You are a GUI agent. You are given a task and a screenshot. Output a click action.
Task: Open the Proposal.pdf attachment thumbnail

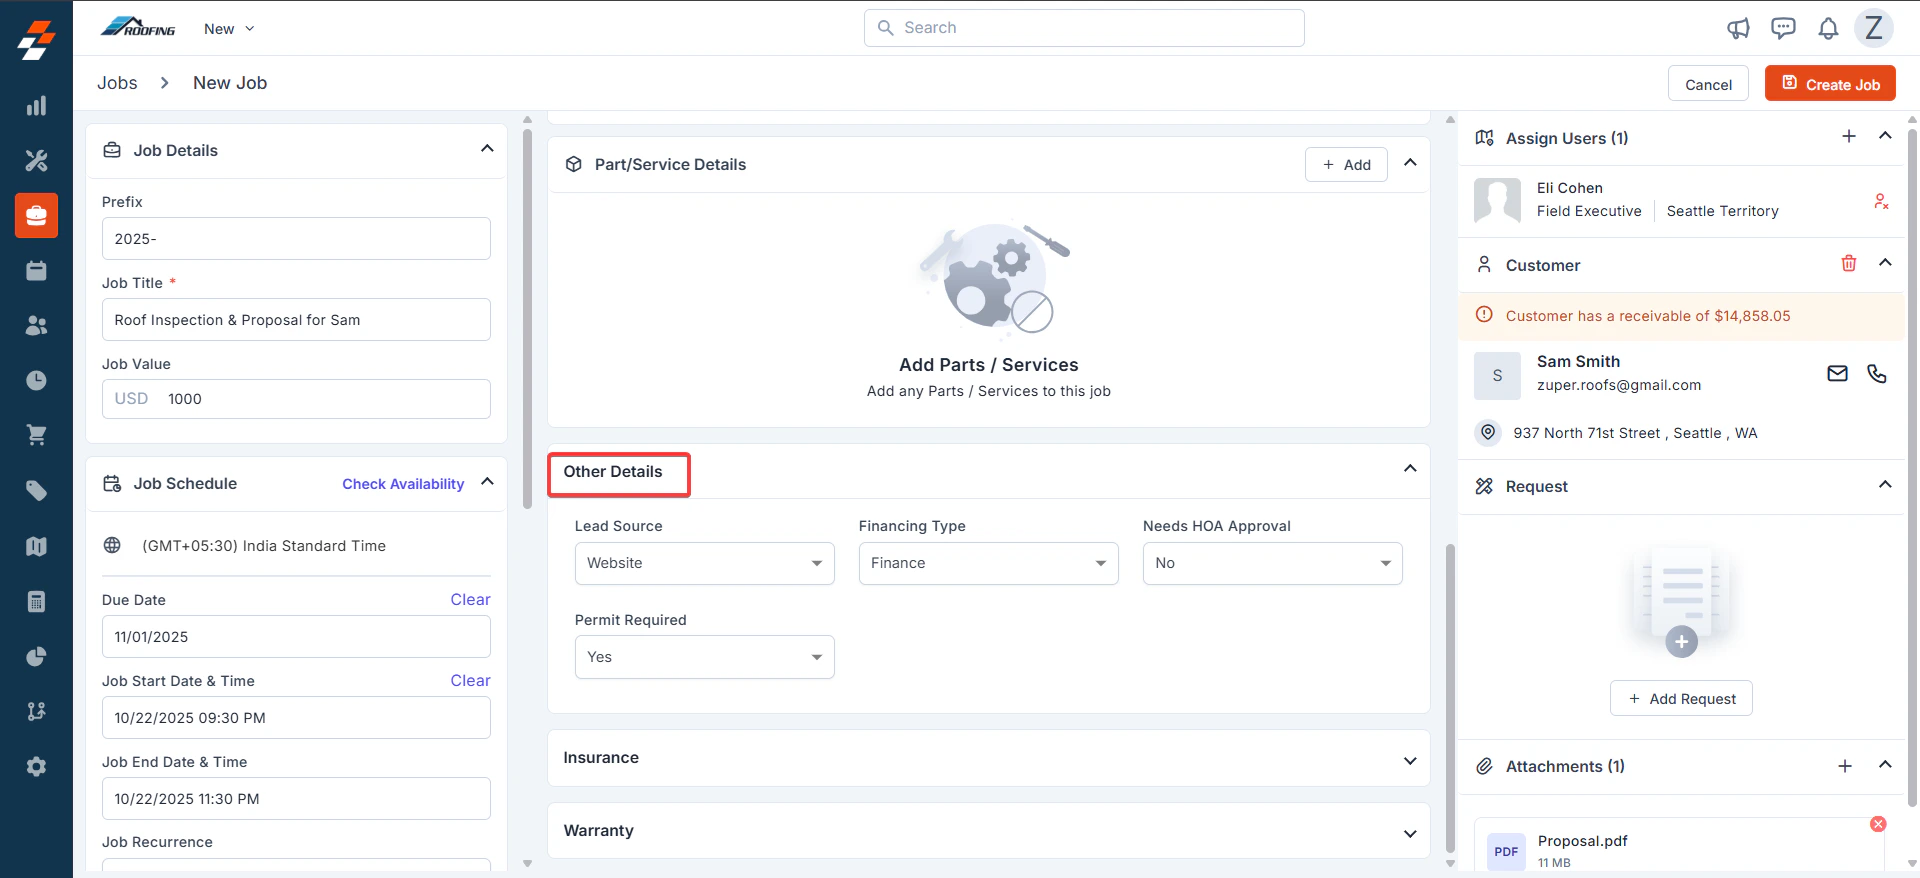point(1506,852)
